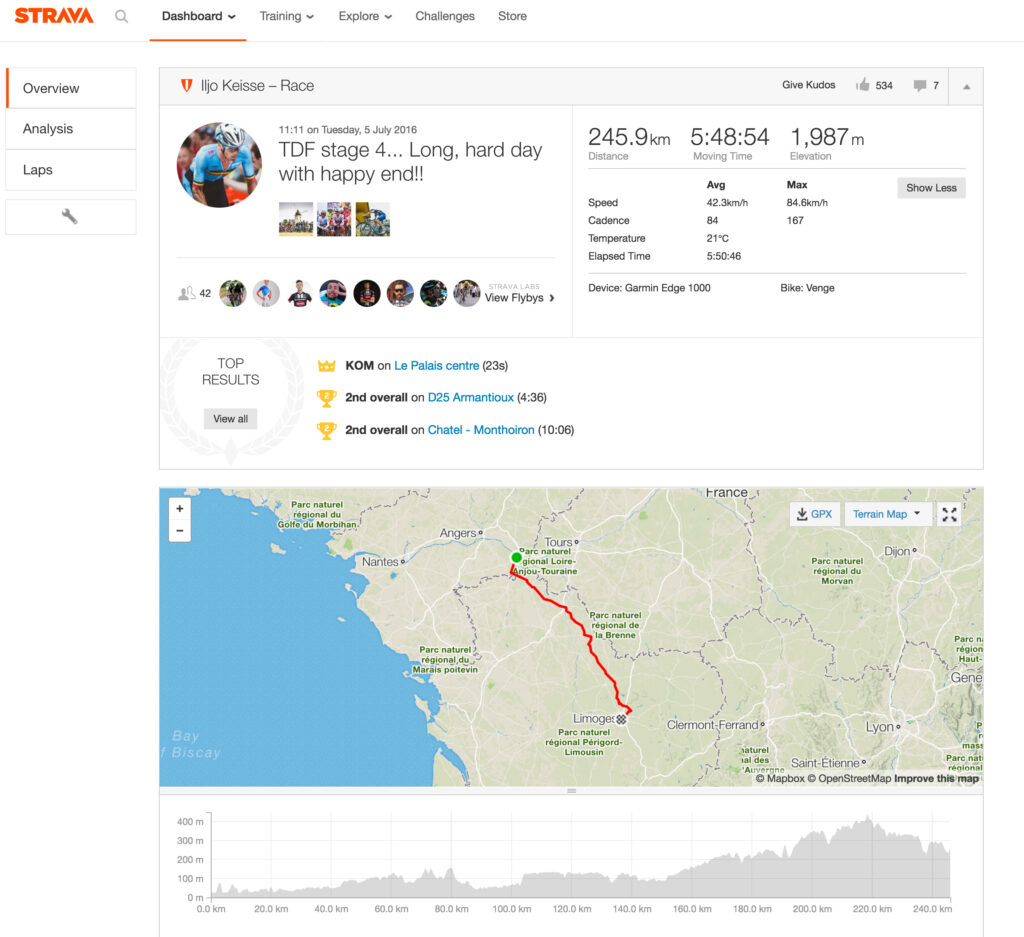Click the Device: Garmin Edge 1000 text

click(x=649, y=288)
